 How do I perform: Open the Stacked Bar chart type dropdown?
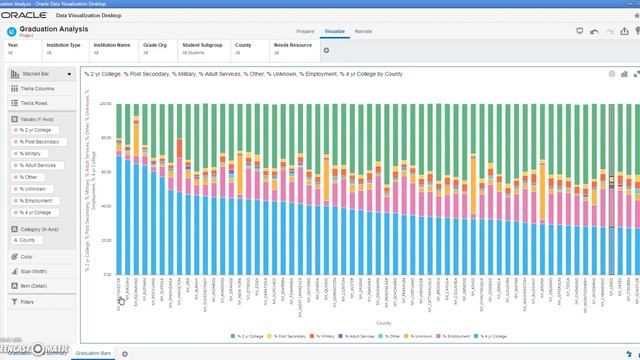pyautogui.click(x=69, y=74)
